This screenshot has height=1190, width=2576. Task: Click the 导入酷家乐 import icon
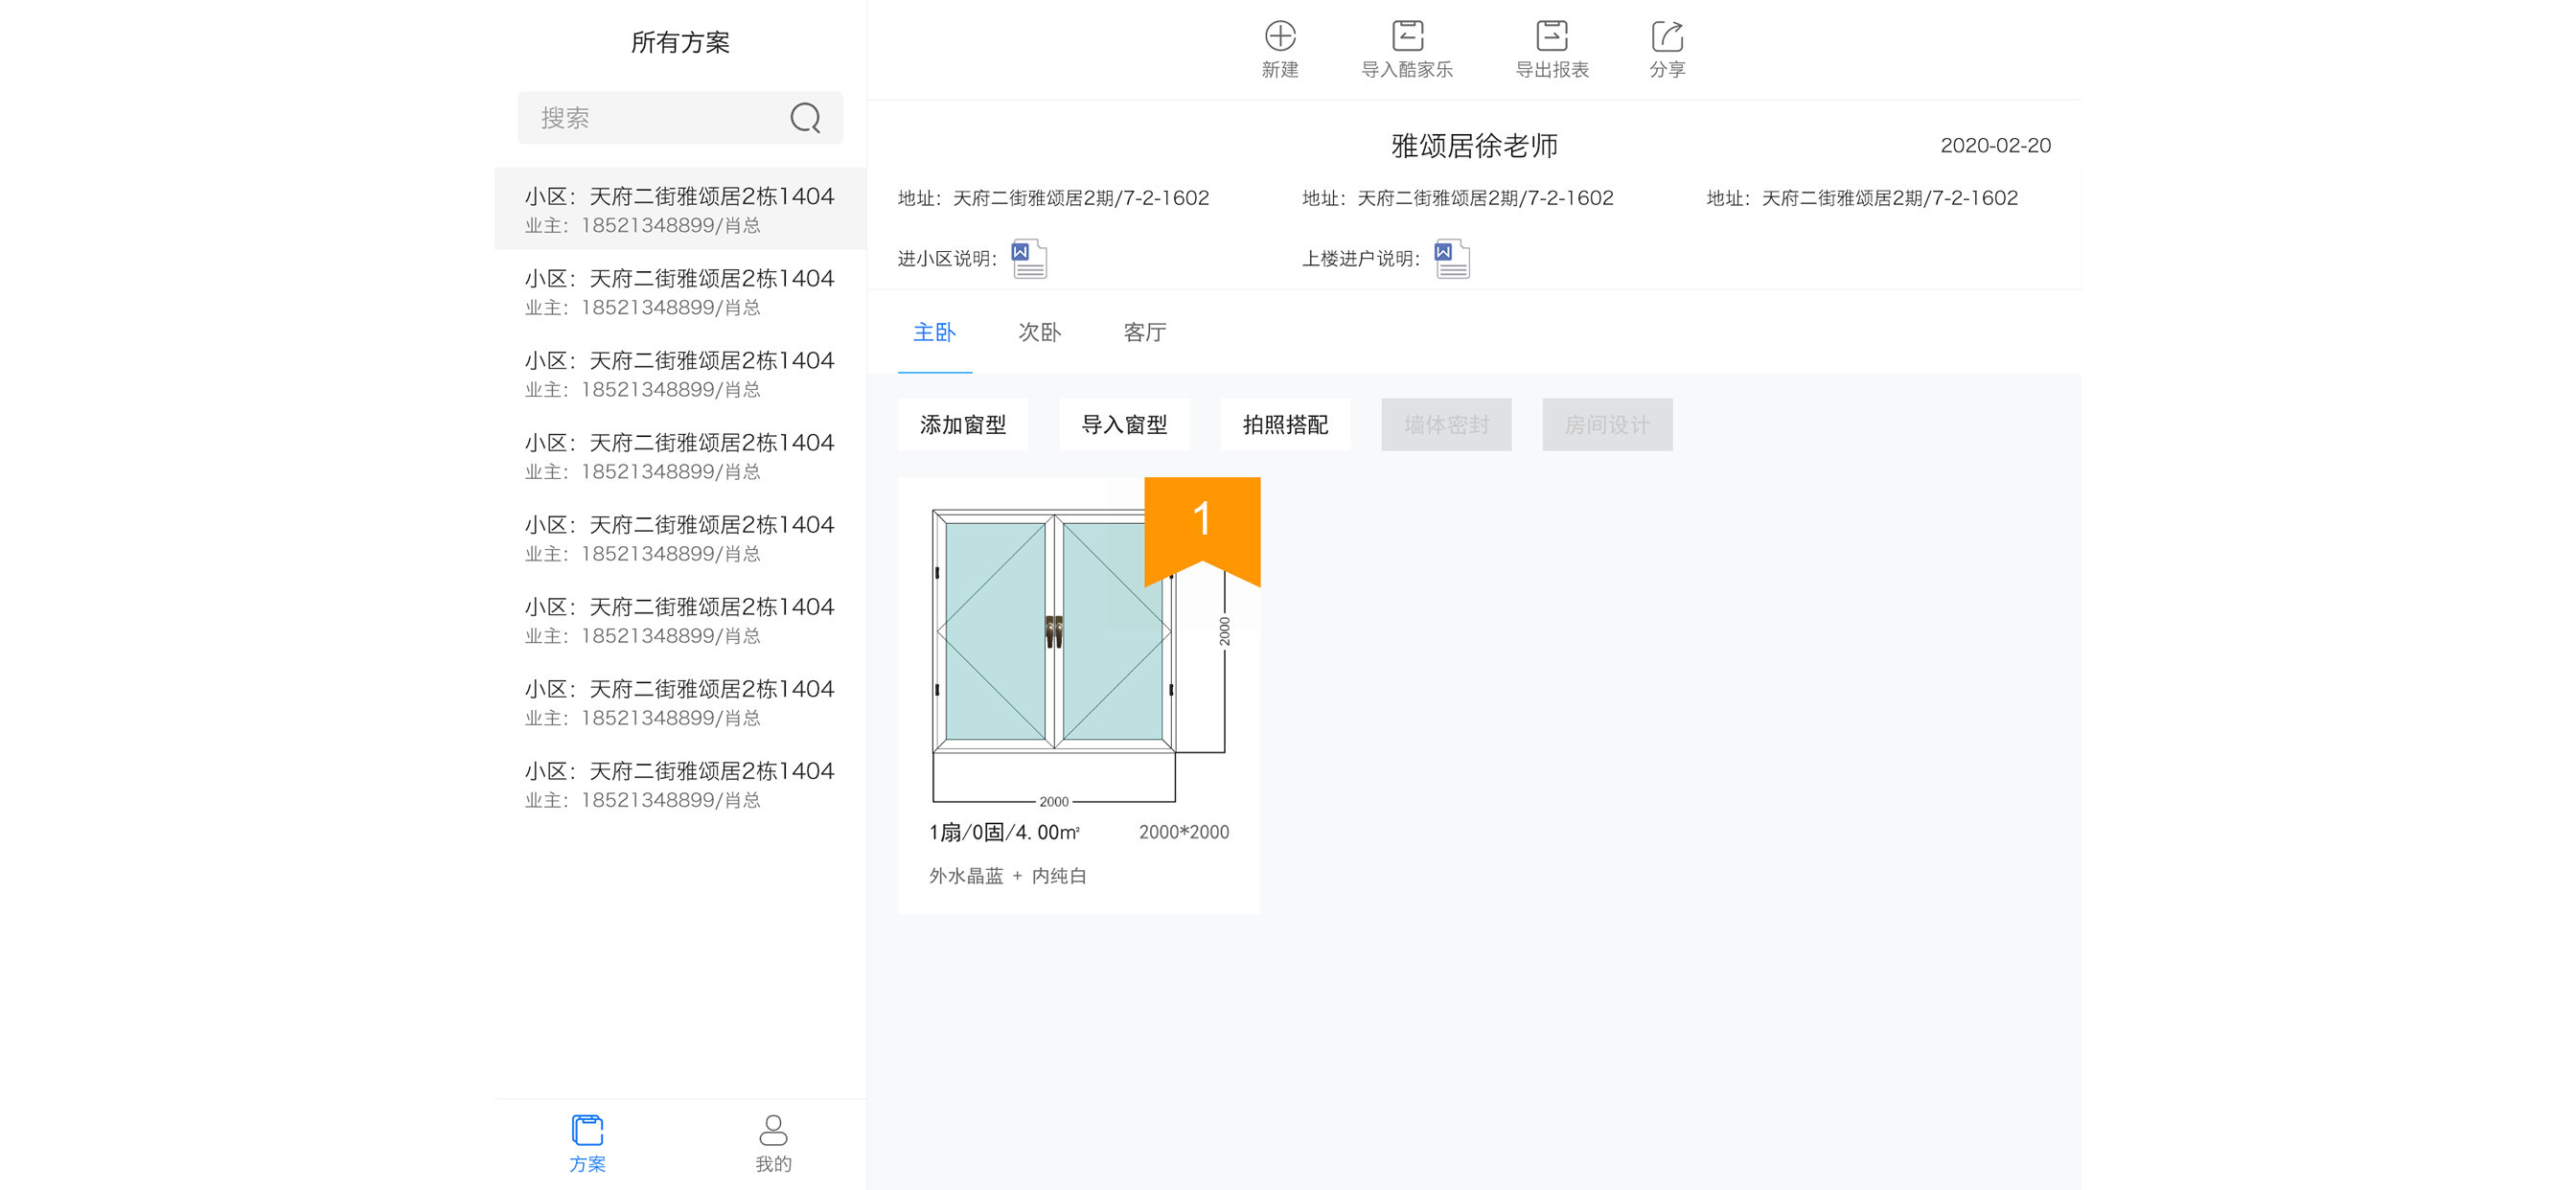pyautogui.click(x=1407, y=37)
